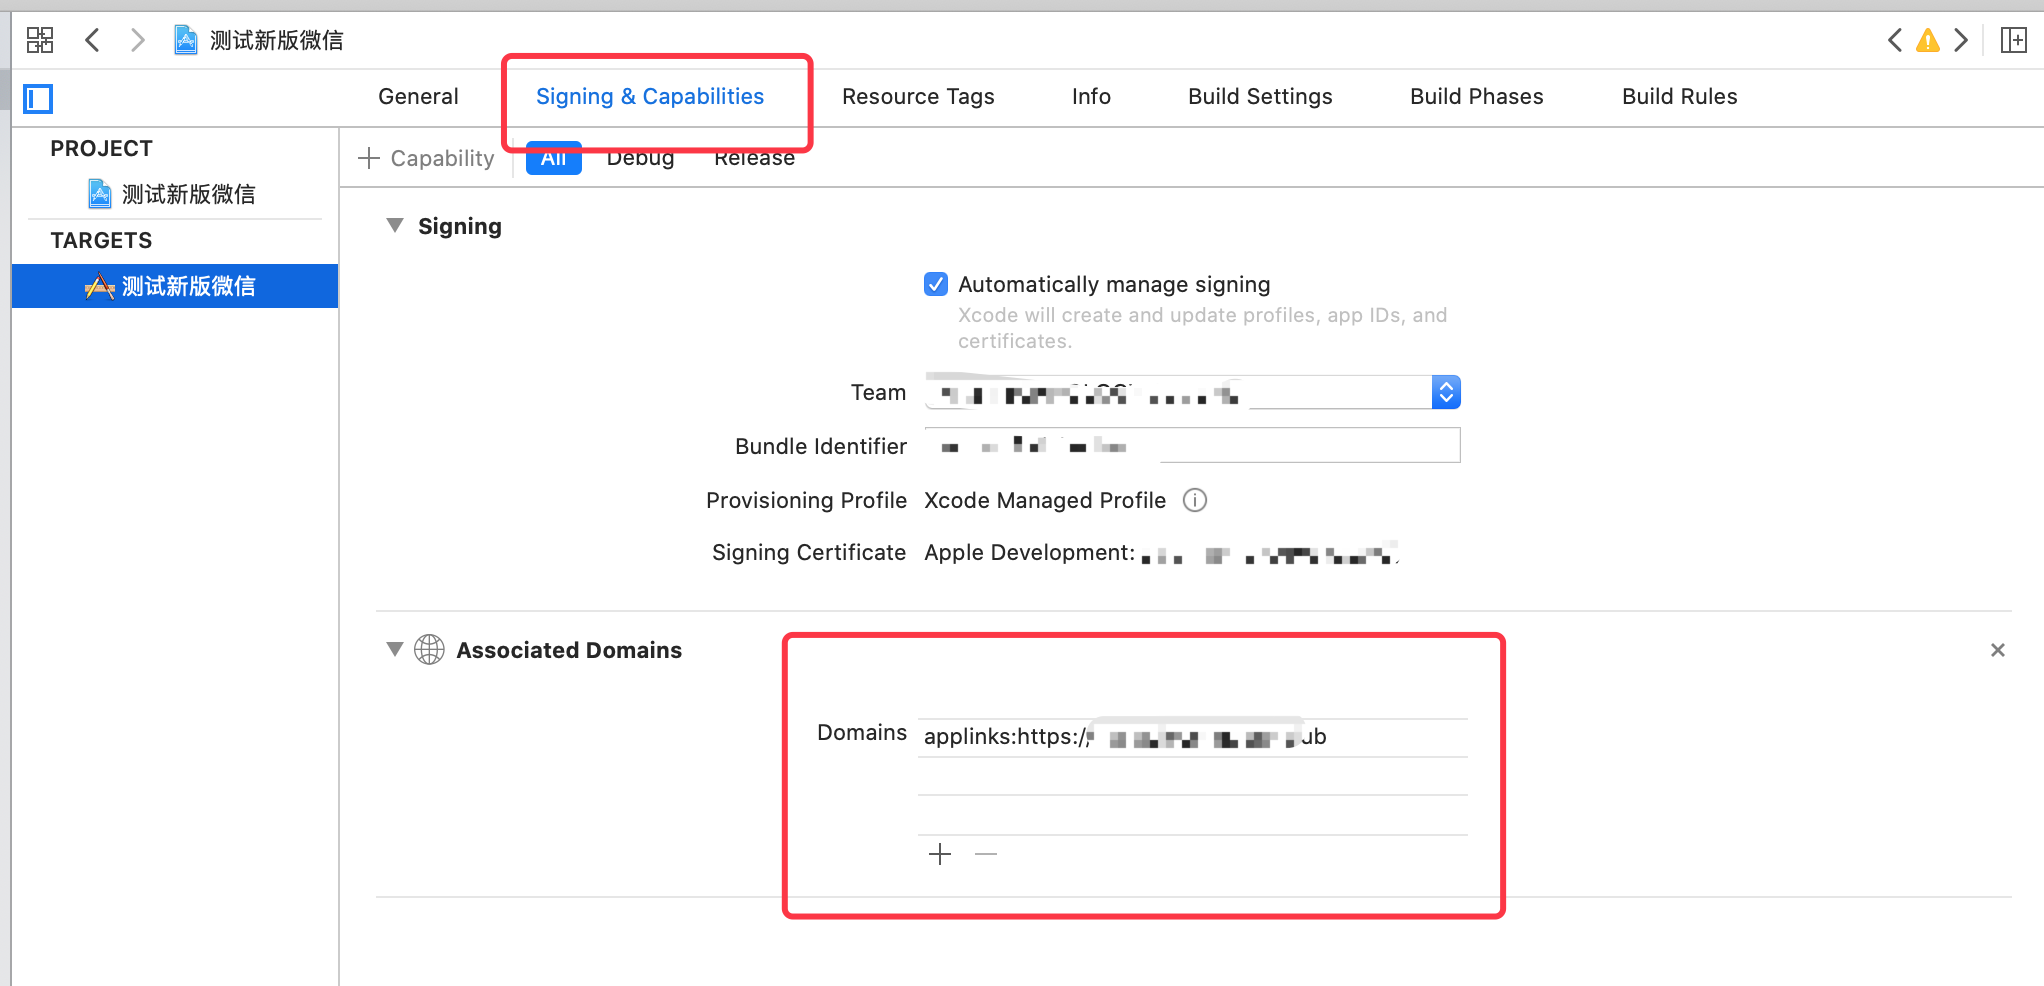Select the Debug configuration filter
This screenshot has width=2044, height=986.
(x=640, y=158)
